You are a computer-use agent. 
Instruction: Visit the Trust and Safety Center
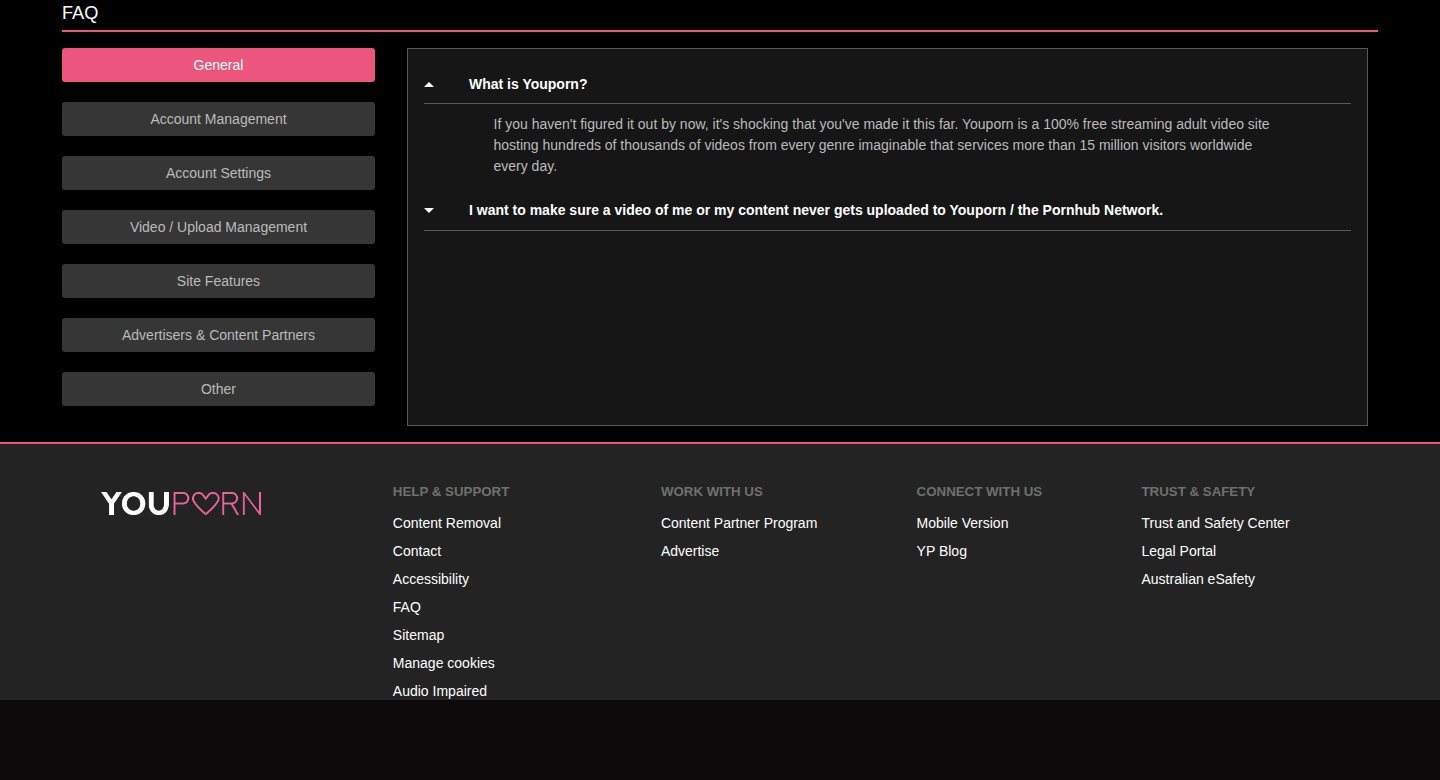(1215, 523)
